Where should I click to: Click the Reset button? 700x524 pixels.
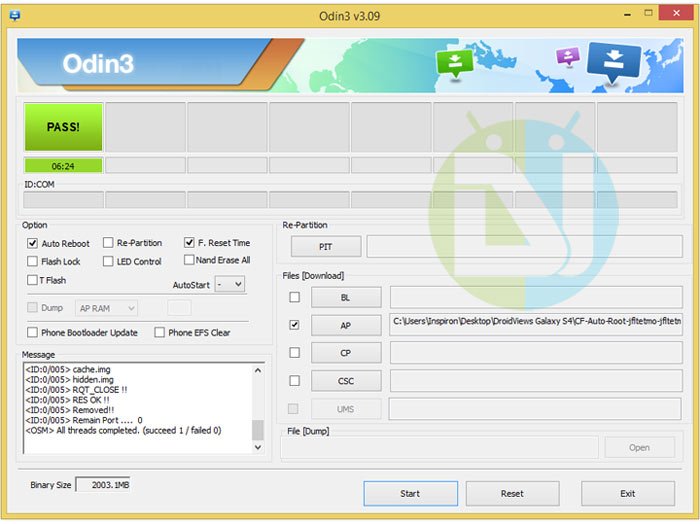pyautogui.click(x=512, y=493)
